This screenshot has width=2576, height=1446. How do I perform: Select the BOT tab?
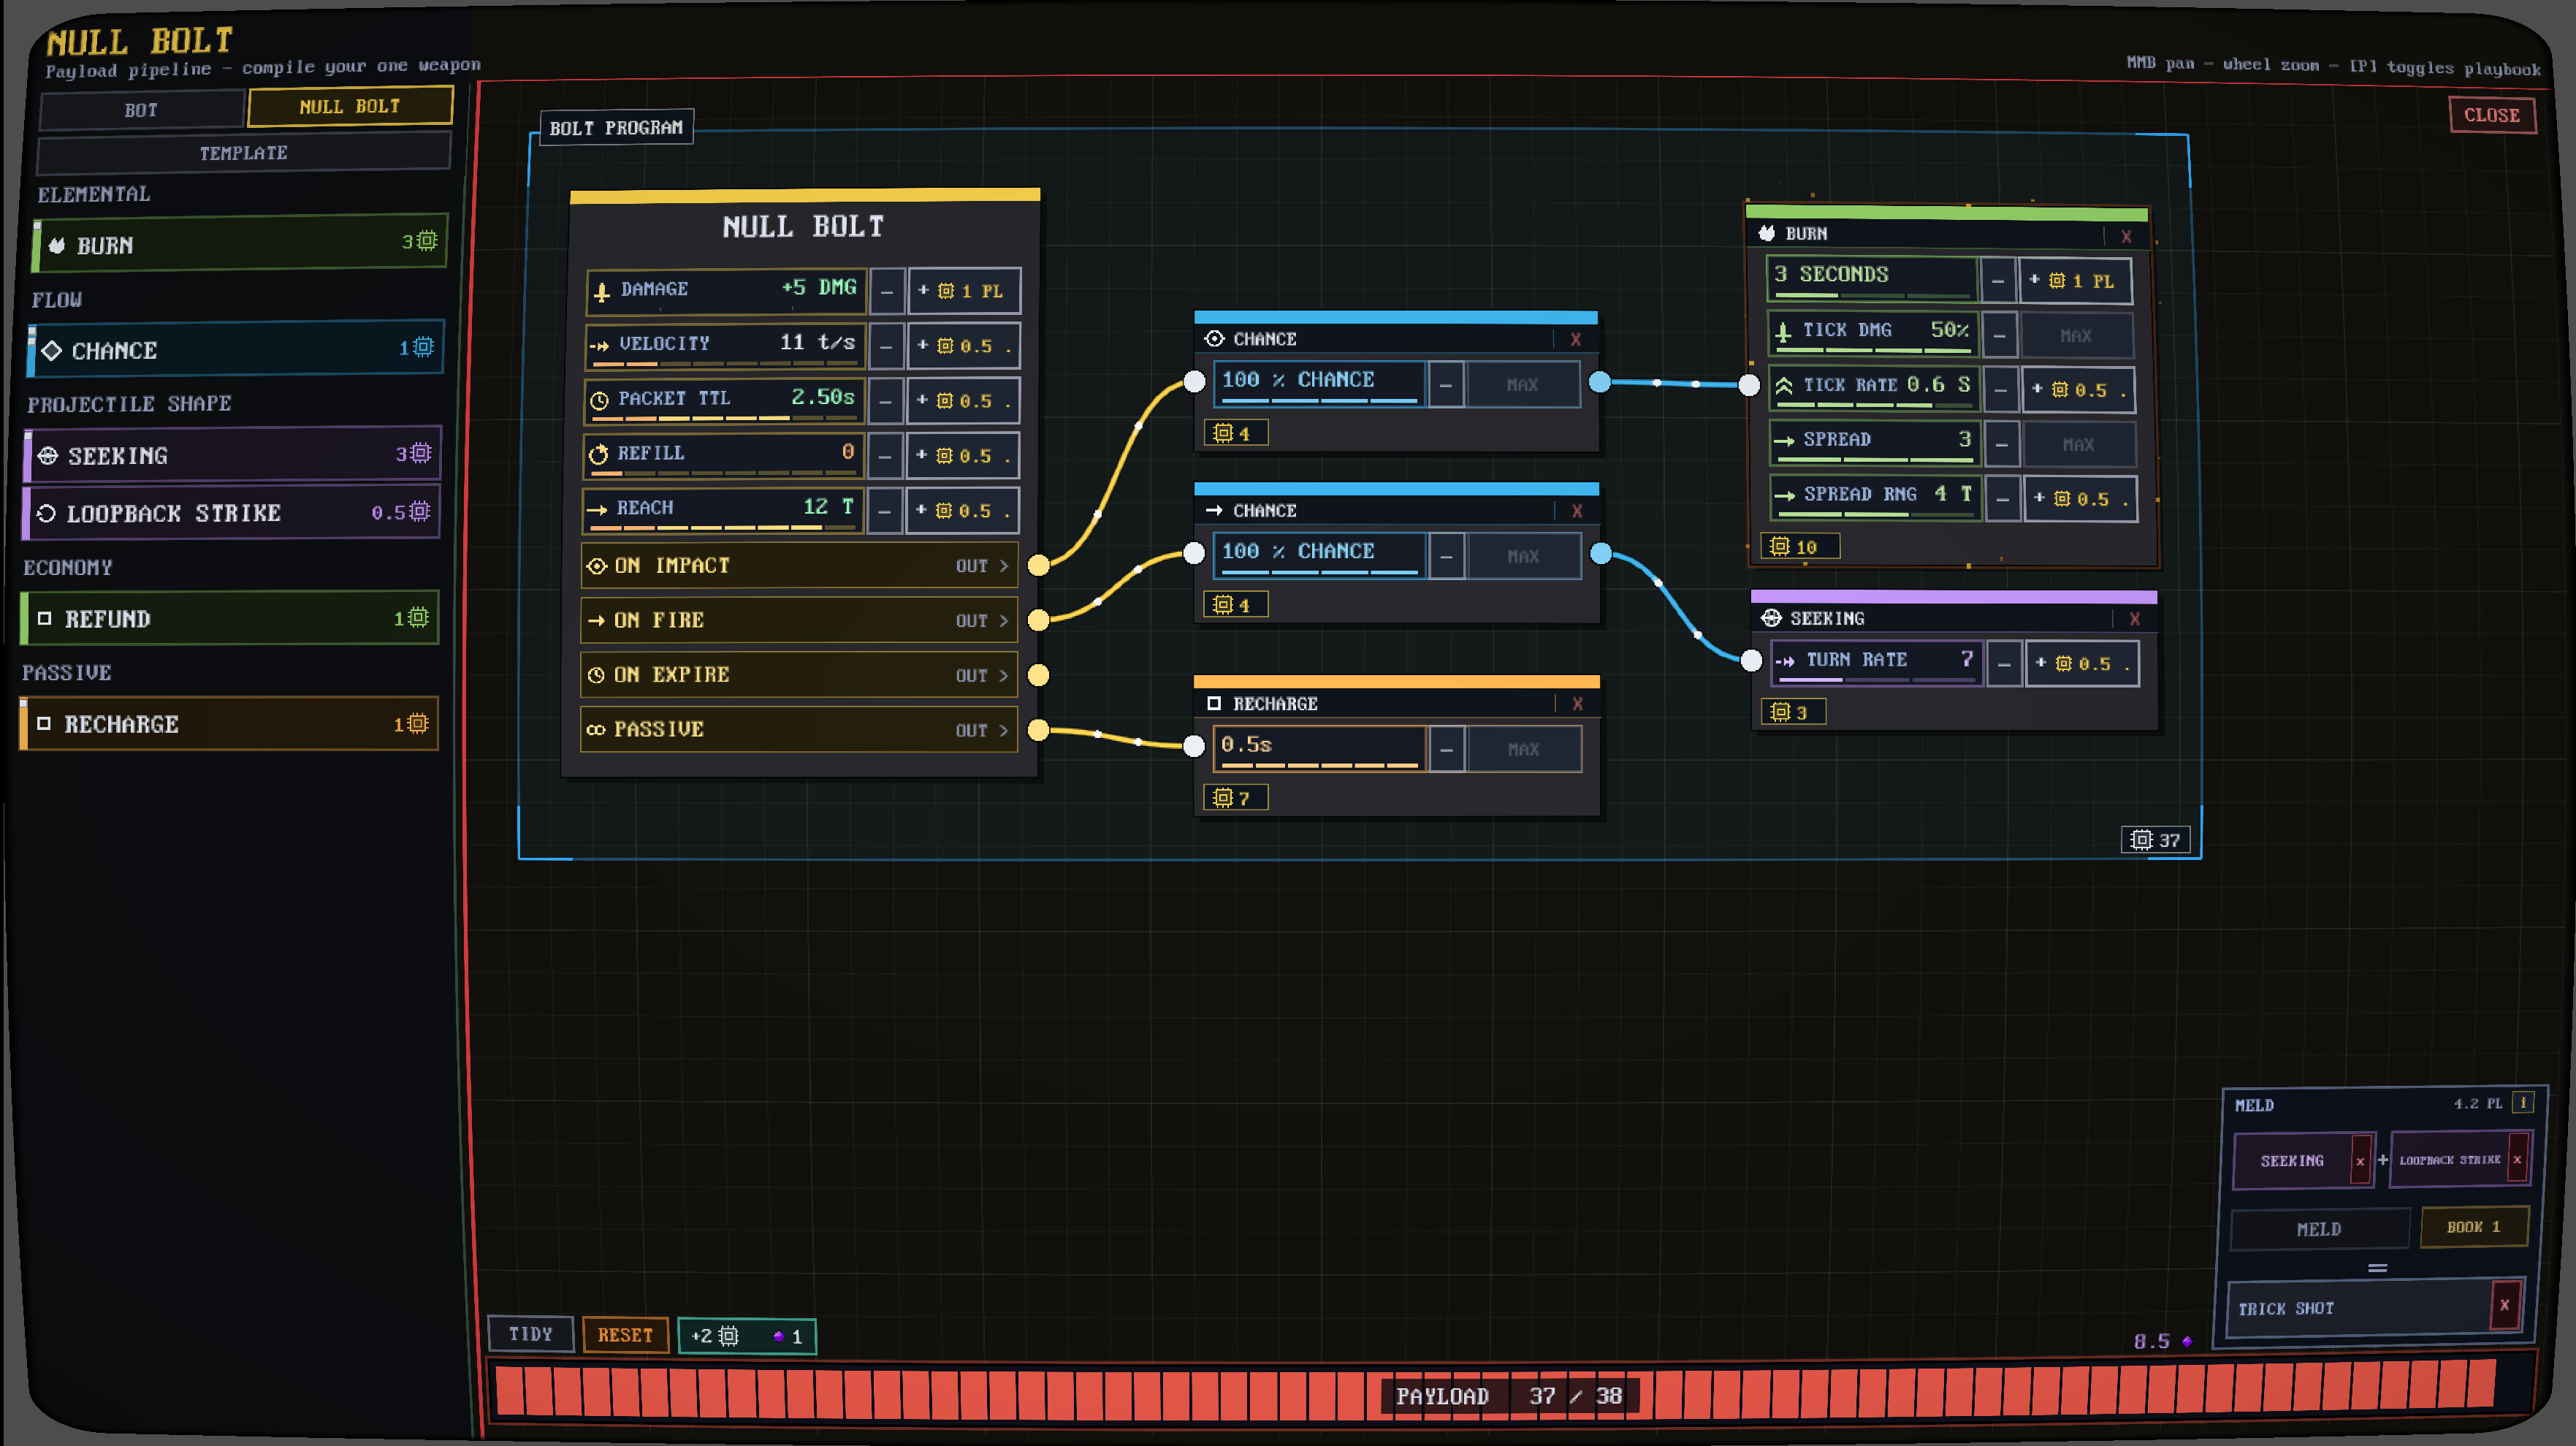141,110
